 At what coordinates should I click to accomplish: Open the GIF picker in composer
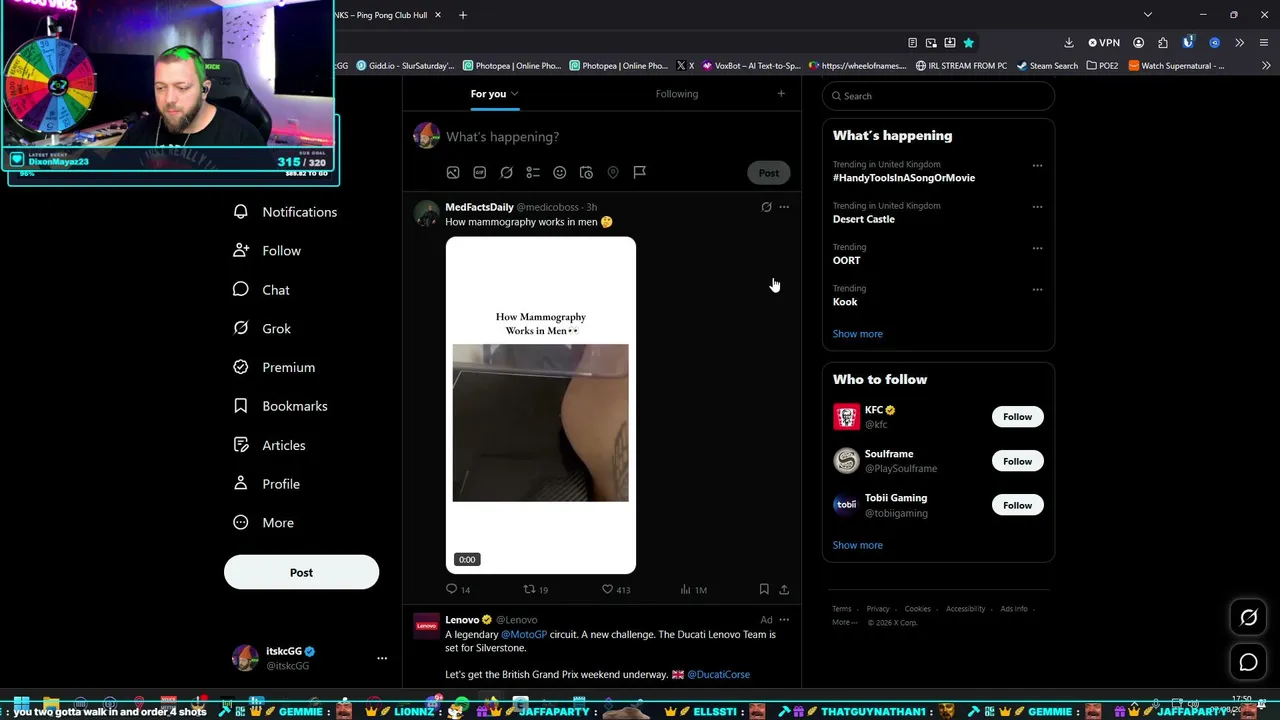coord(480,173)
